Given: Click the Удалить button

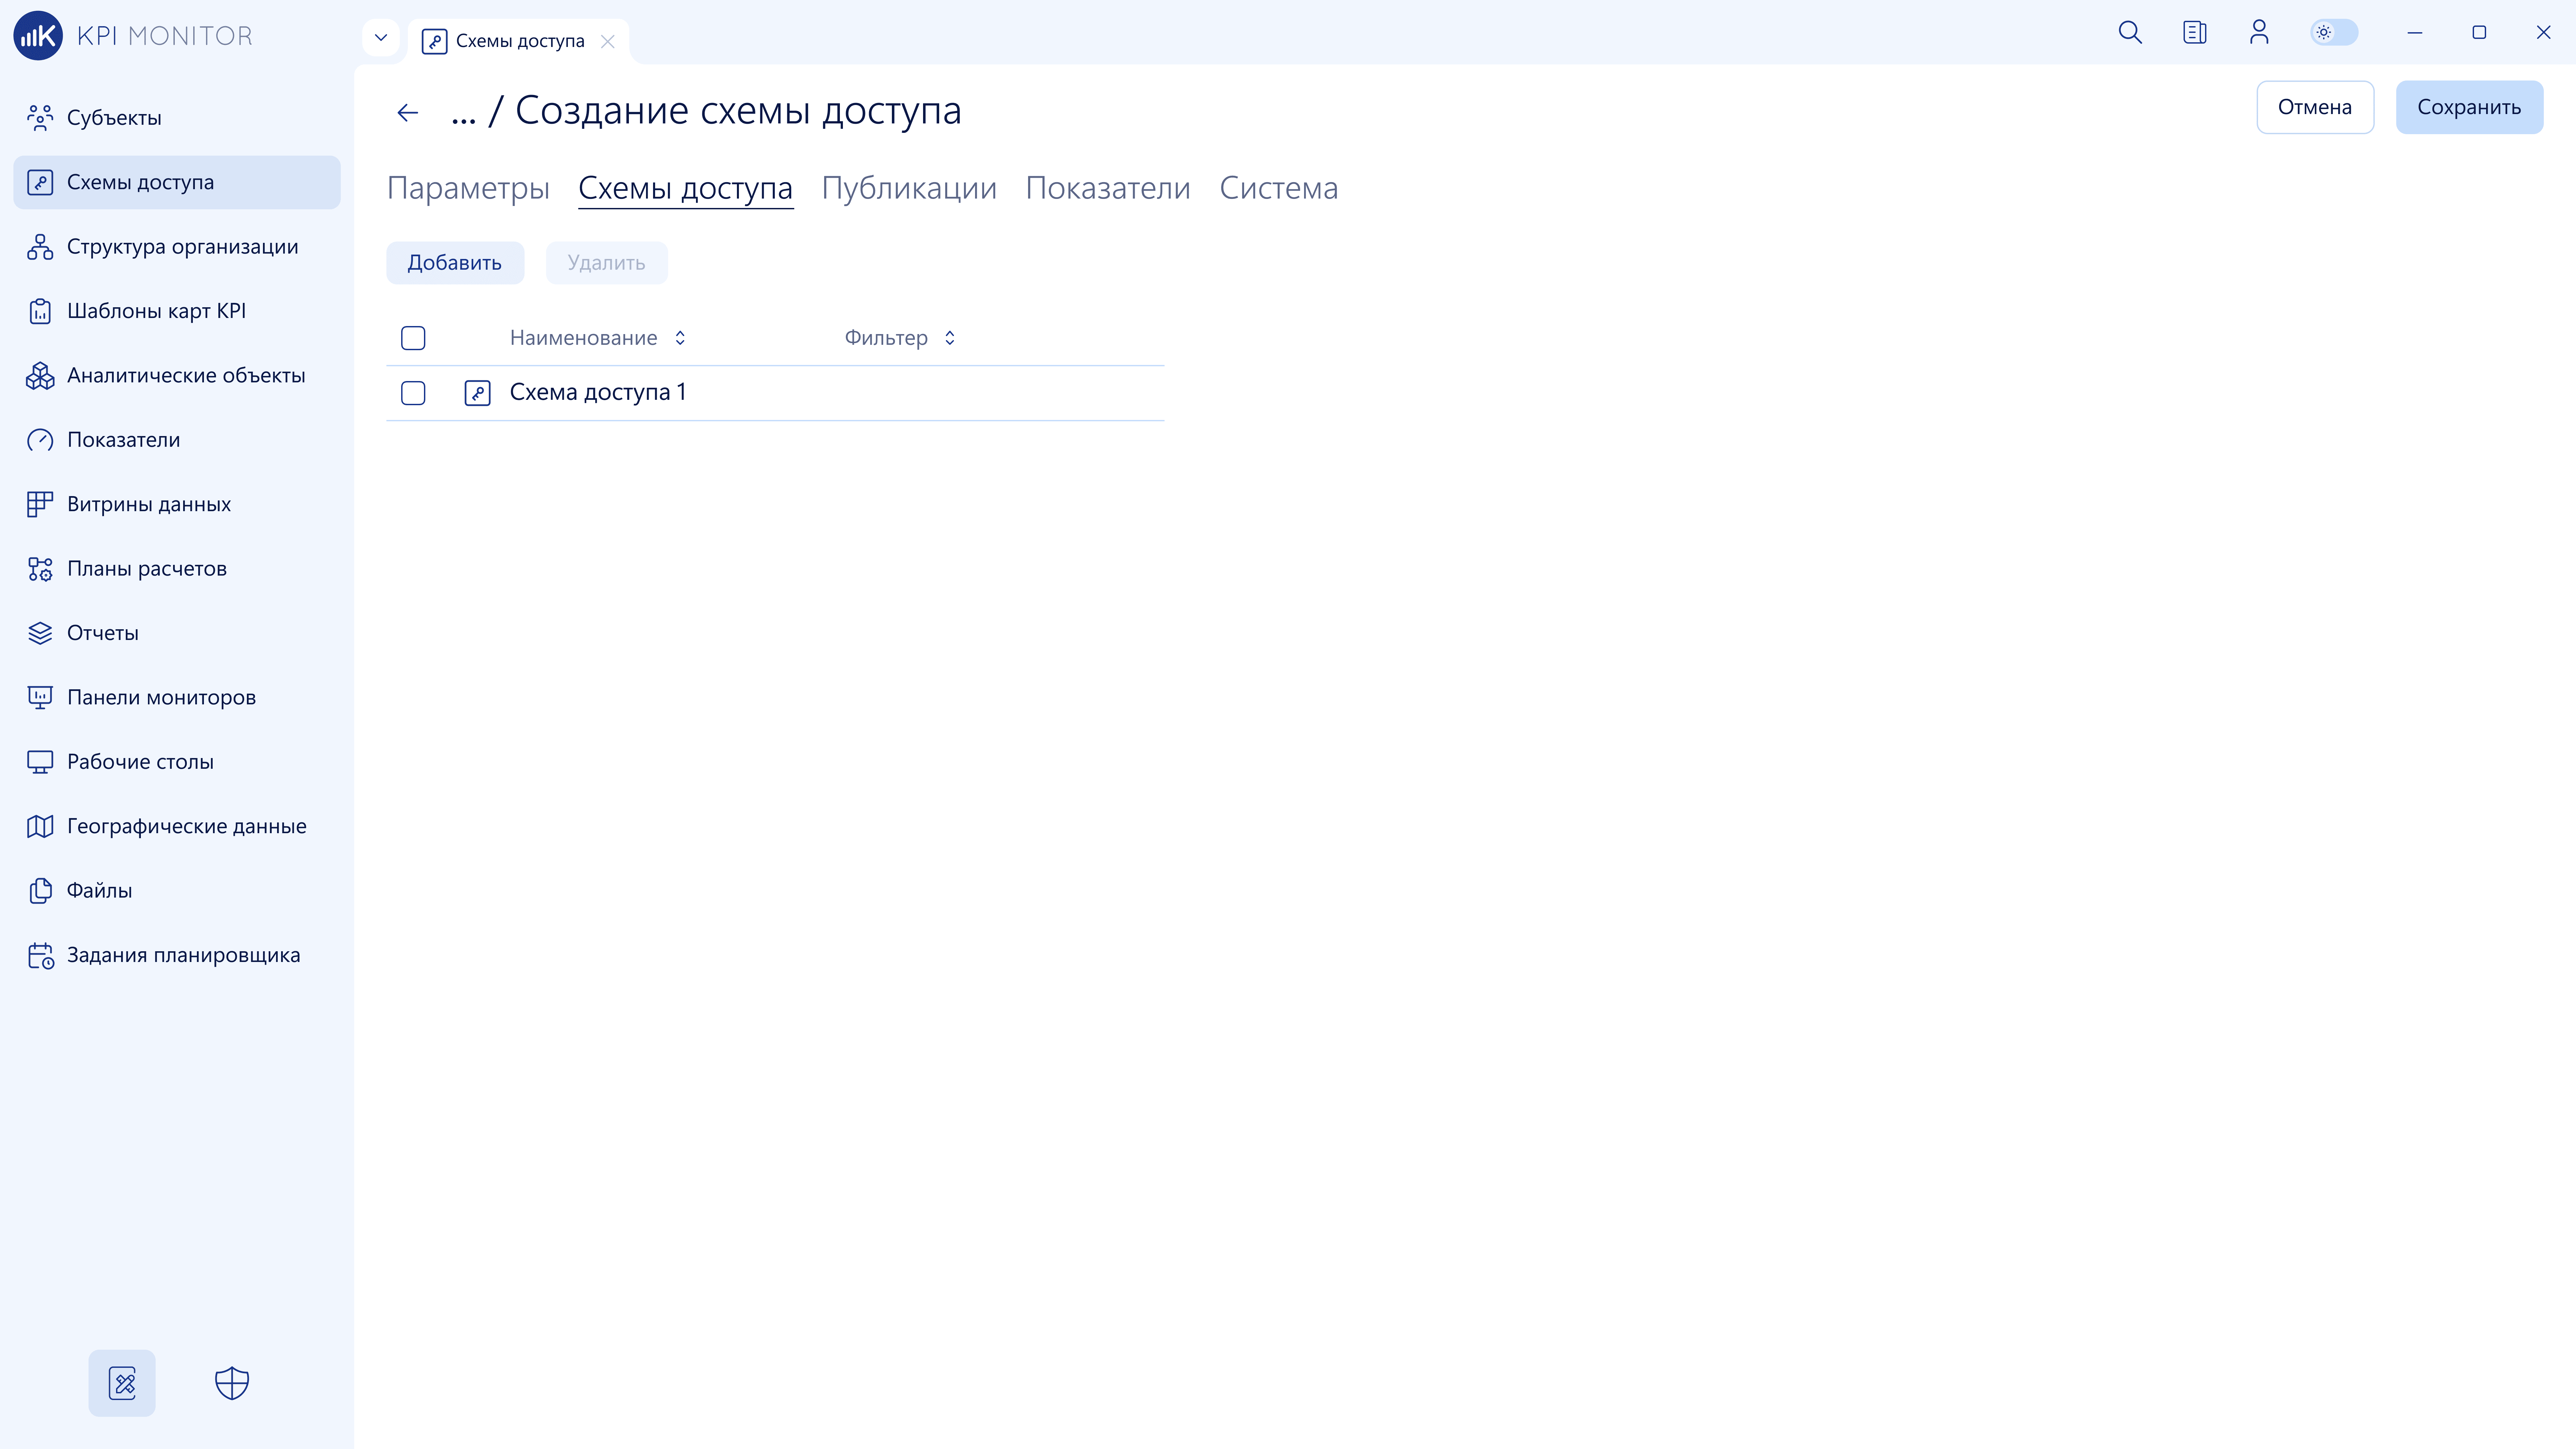Looking at the screenshot, I should 607,263.
